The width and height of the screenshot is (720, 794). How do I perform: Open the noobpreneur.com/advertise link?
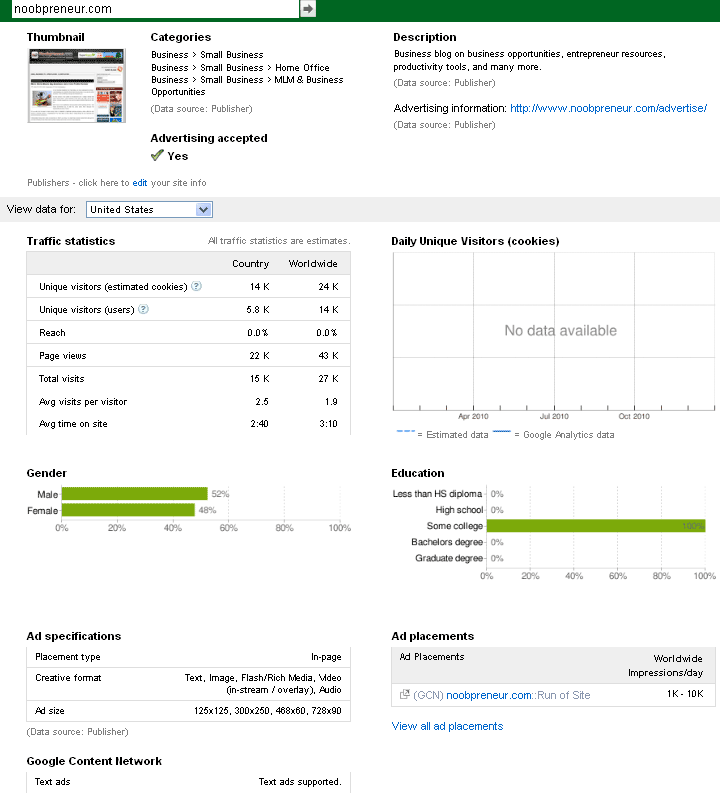click(608, 108)
